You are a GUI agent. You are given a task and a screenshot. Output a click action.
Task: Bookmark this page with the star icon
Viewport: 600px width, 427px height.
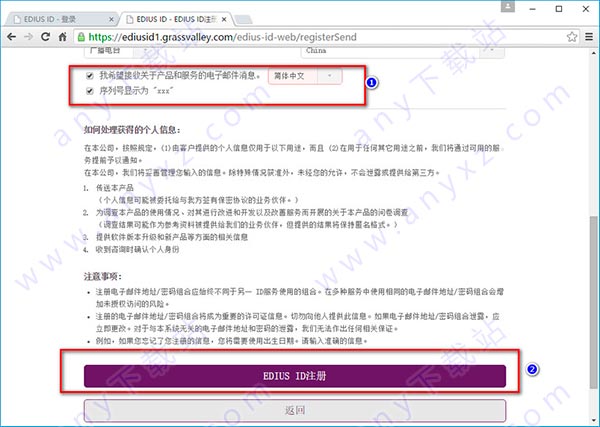tap(572, 37)
